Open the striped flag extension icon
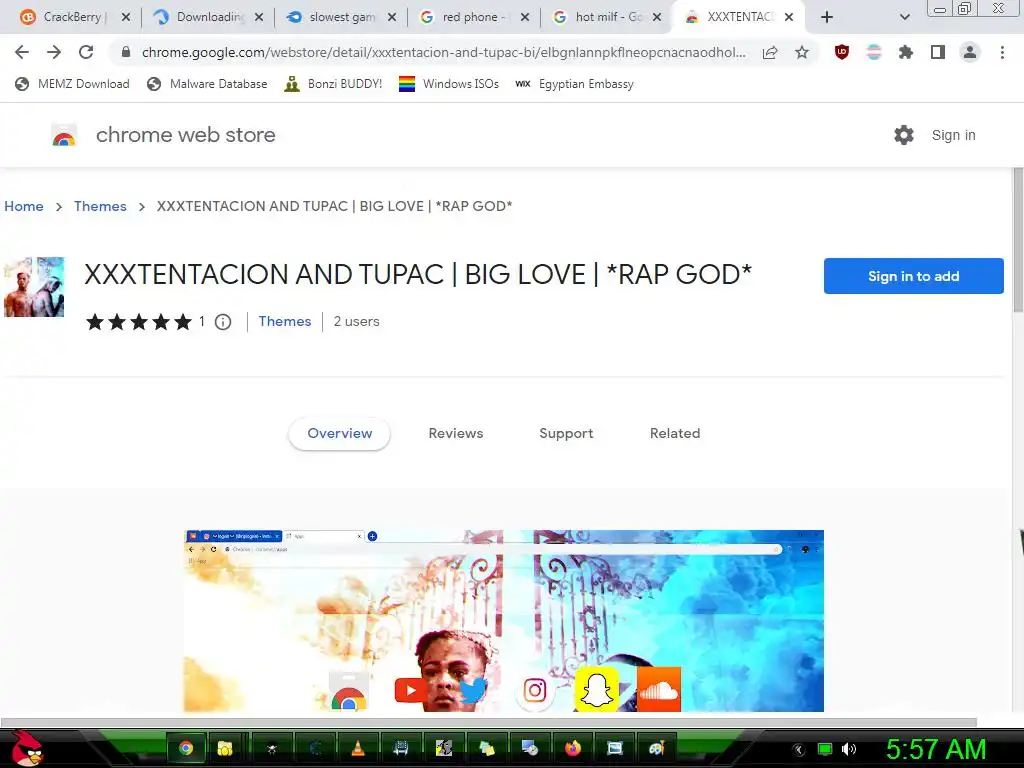 point(874,52)
